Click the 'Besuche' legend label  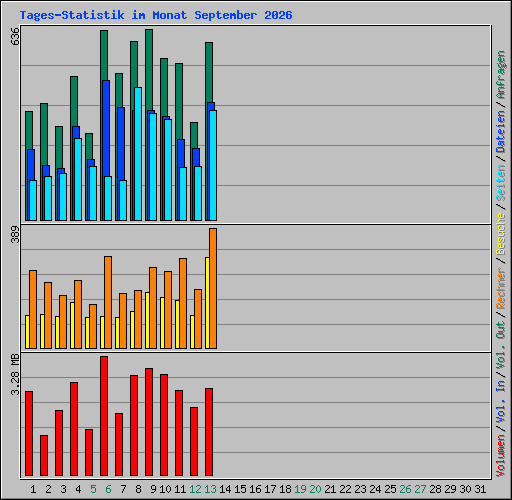pos(501,234)
